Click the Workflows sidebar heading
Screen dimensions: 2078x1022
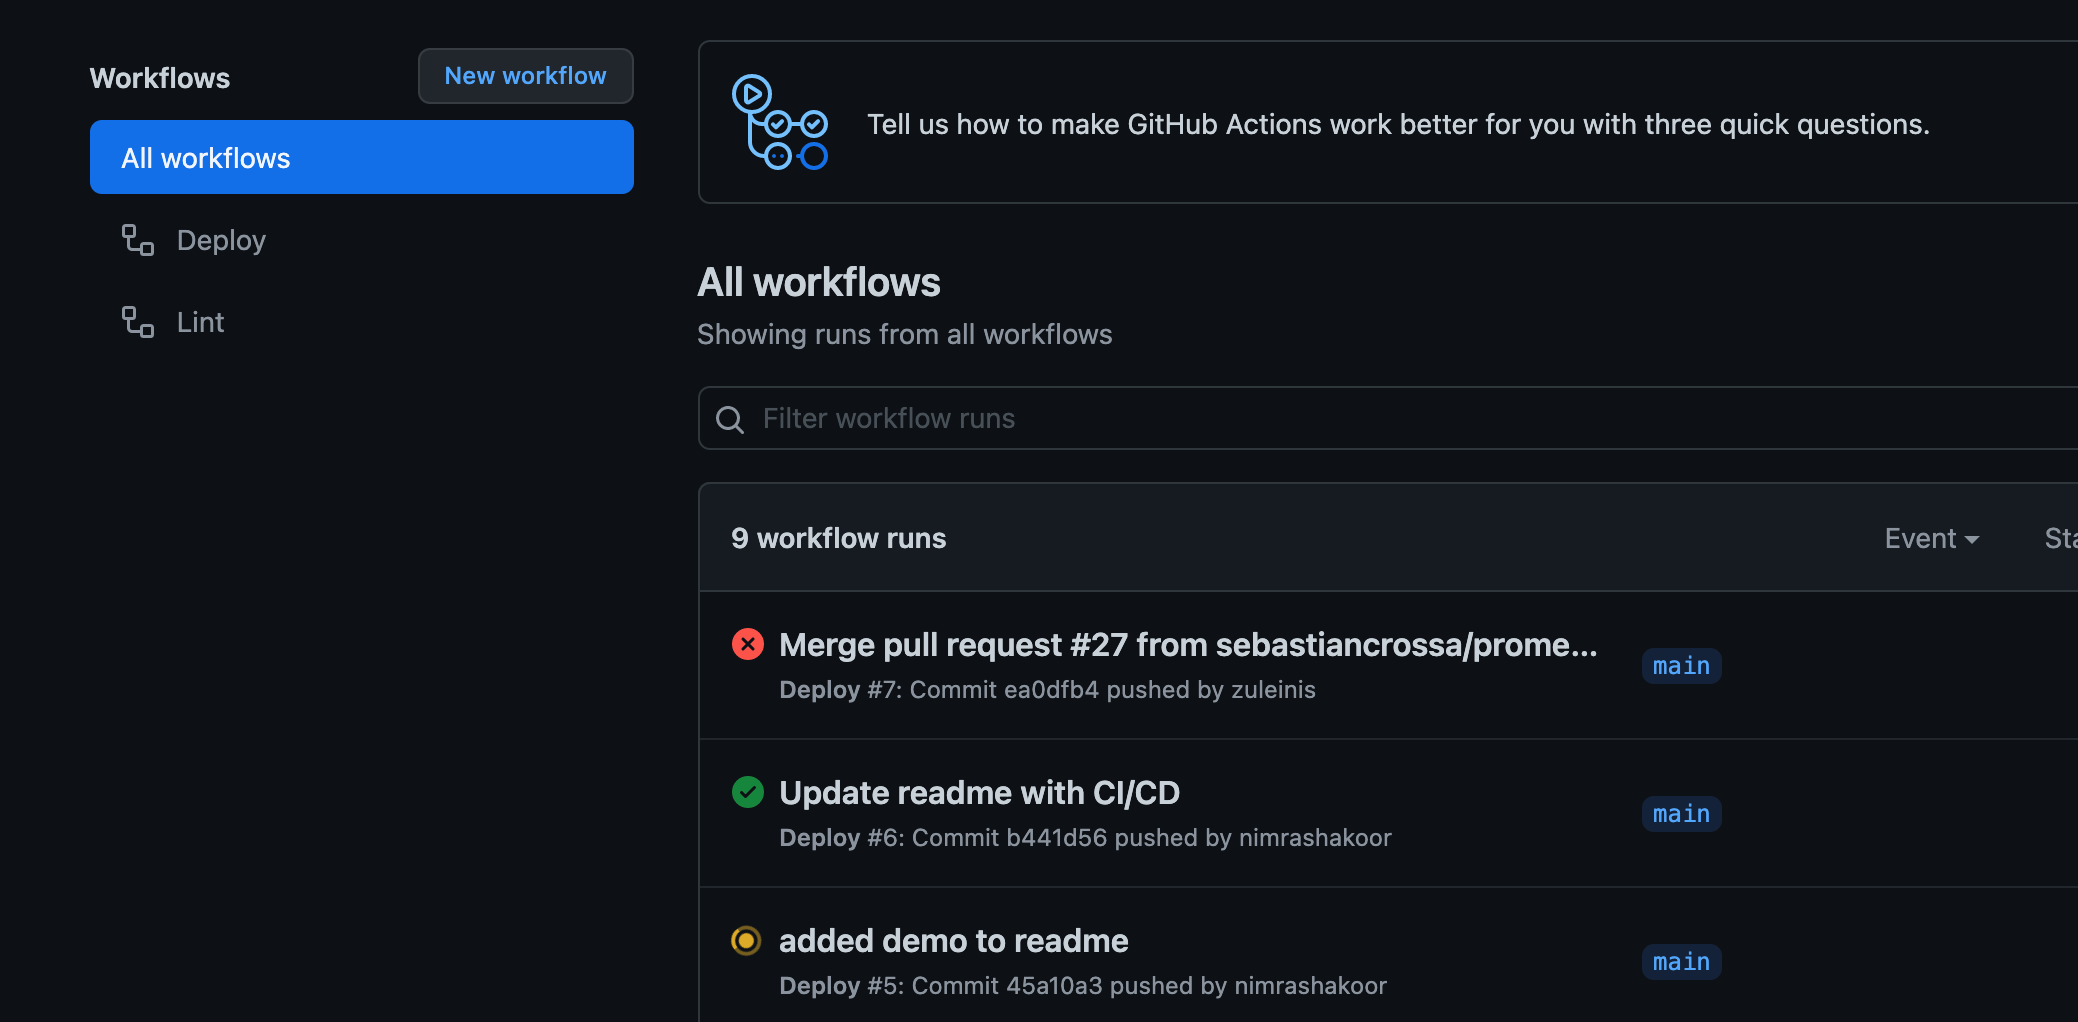click(x=160, y=78)
